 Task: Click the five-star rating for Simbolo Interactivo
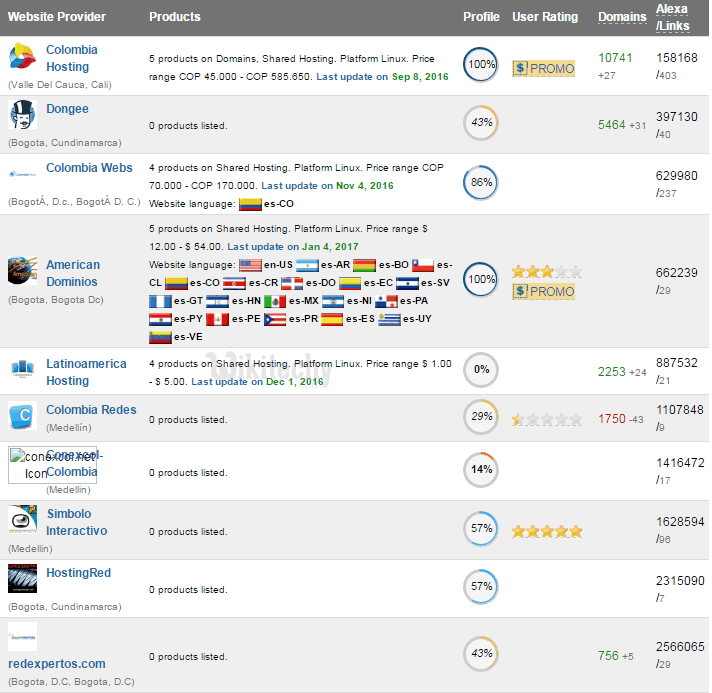[546, 531]
